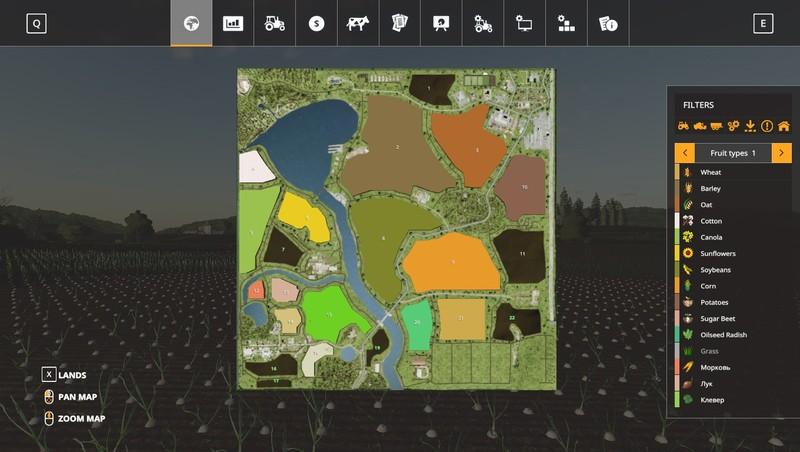The height and width of the screenshot is (452, 800).
Task: Toggle Corn fruit type visibility
Action: point(733,286)
